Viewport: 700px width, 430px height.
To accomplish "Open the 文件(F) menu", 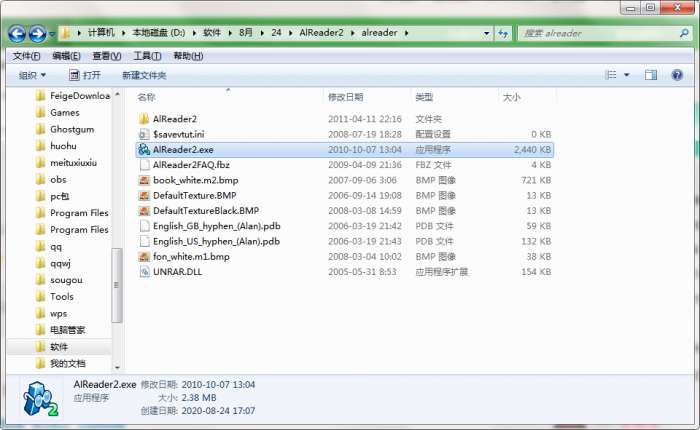I will [26, 56].
